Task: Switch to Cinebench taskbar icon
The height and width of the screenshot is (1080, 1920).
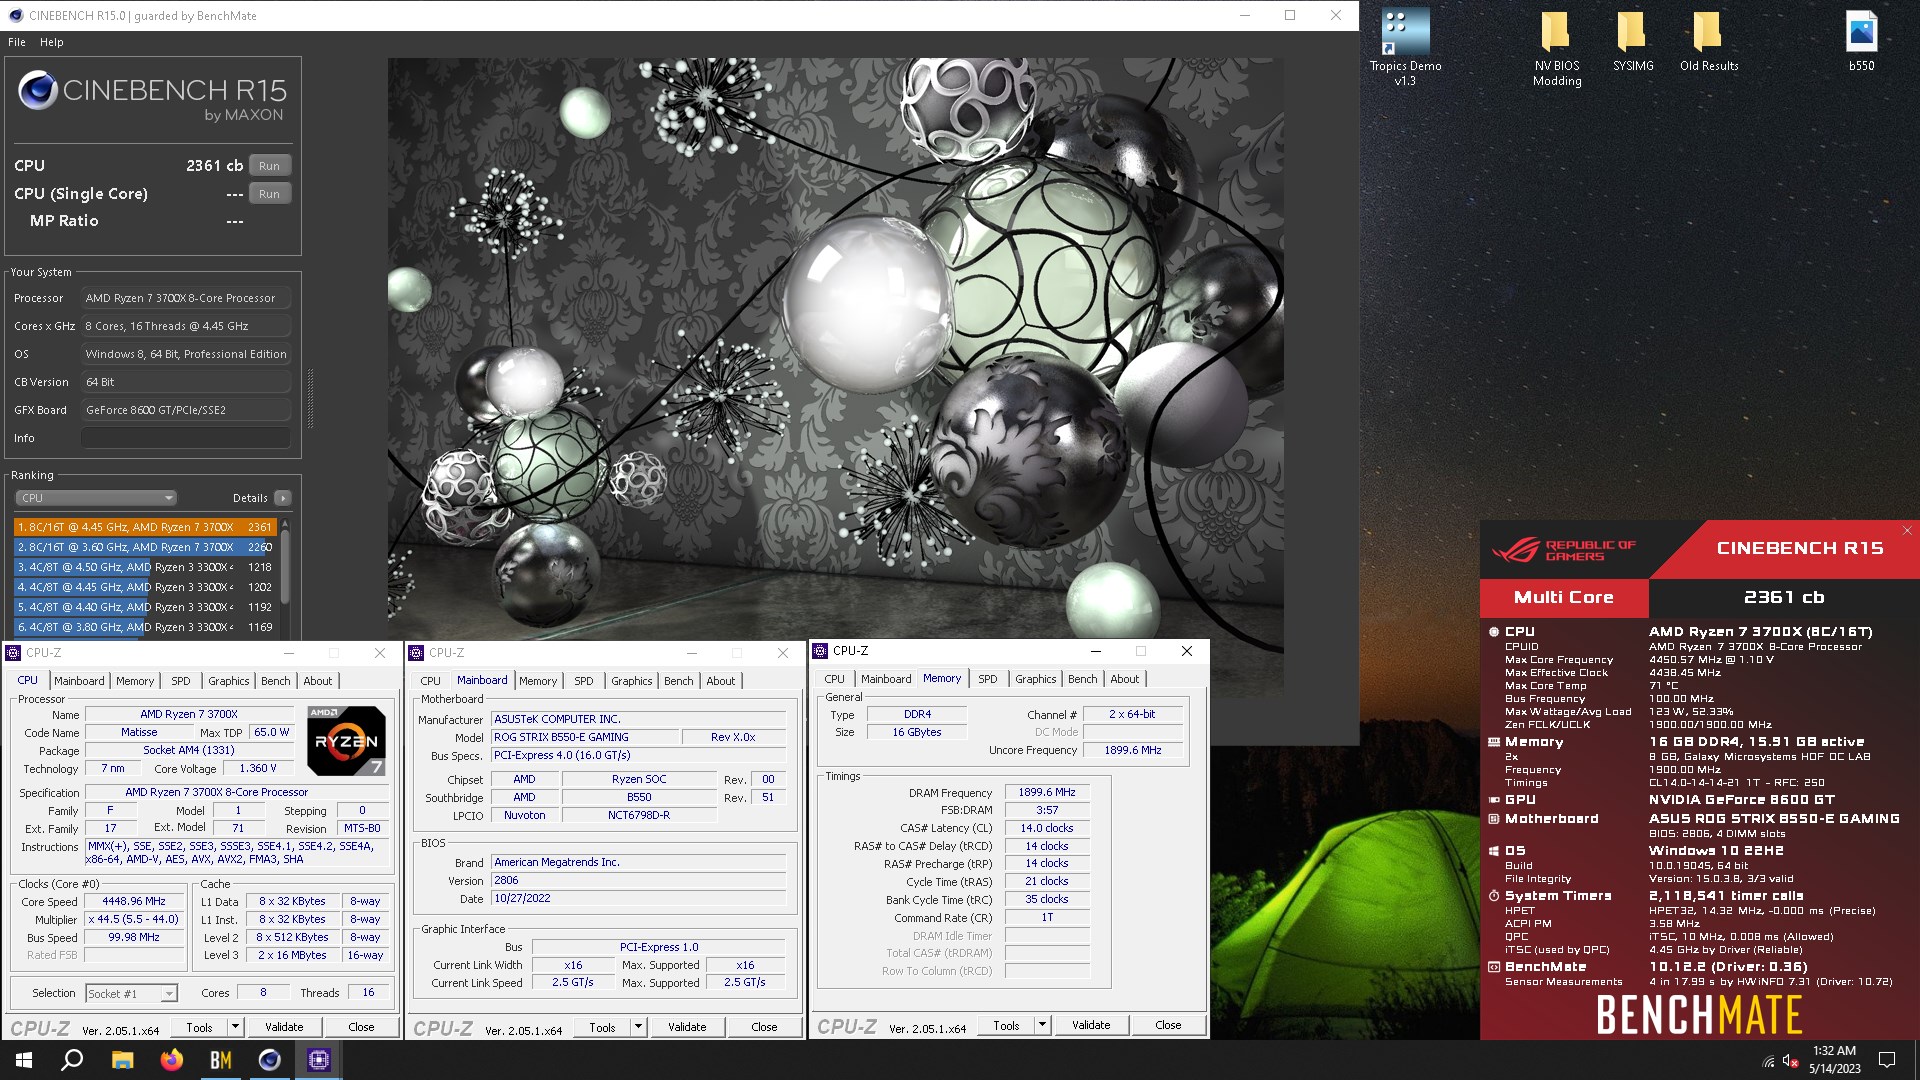Action: (x=270, y=1060)
